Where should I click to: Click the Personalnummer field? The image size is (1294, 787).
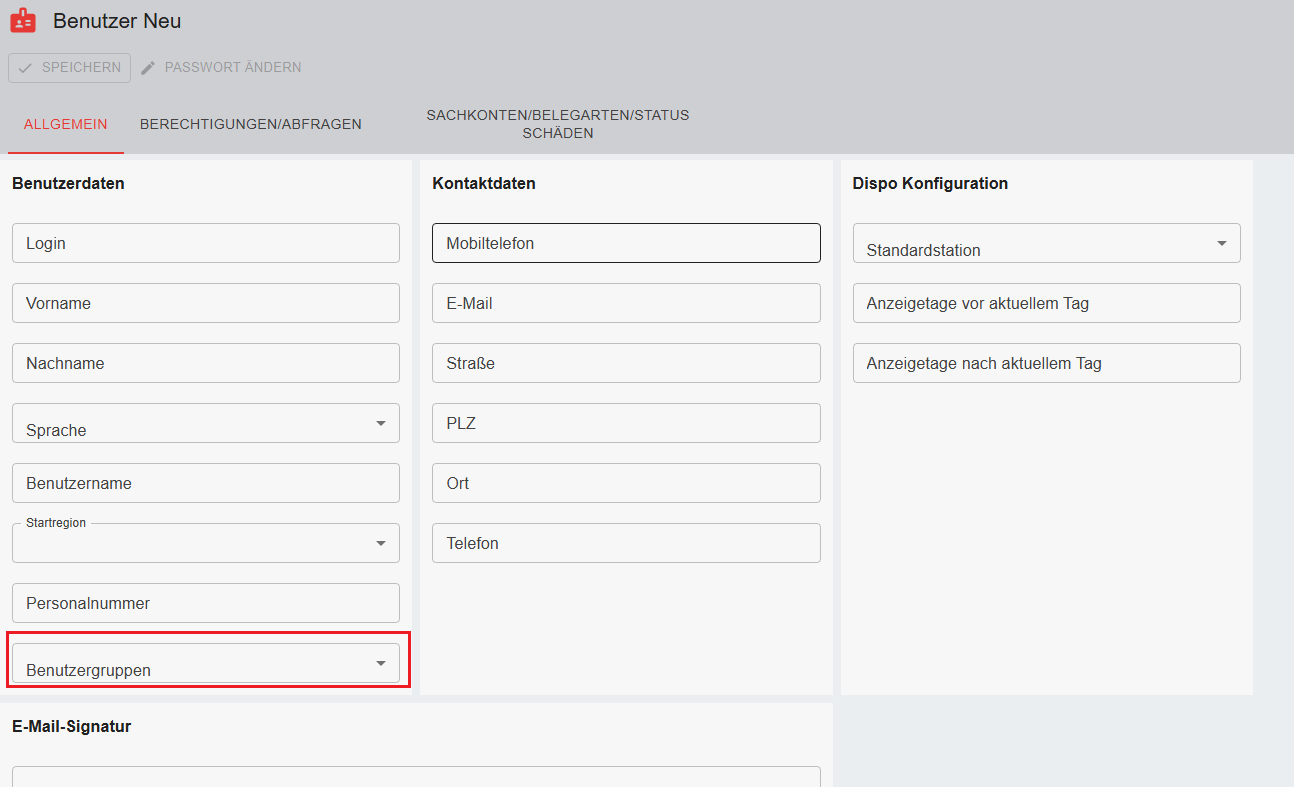[x=205, y=603]
